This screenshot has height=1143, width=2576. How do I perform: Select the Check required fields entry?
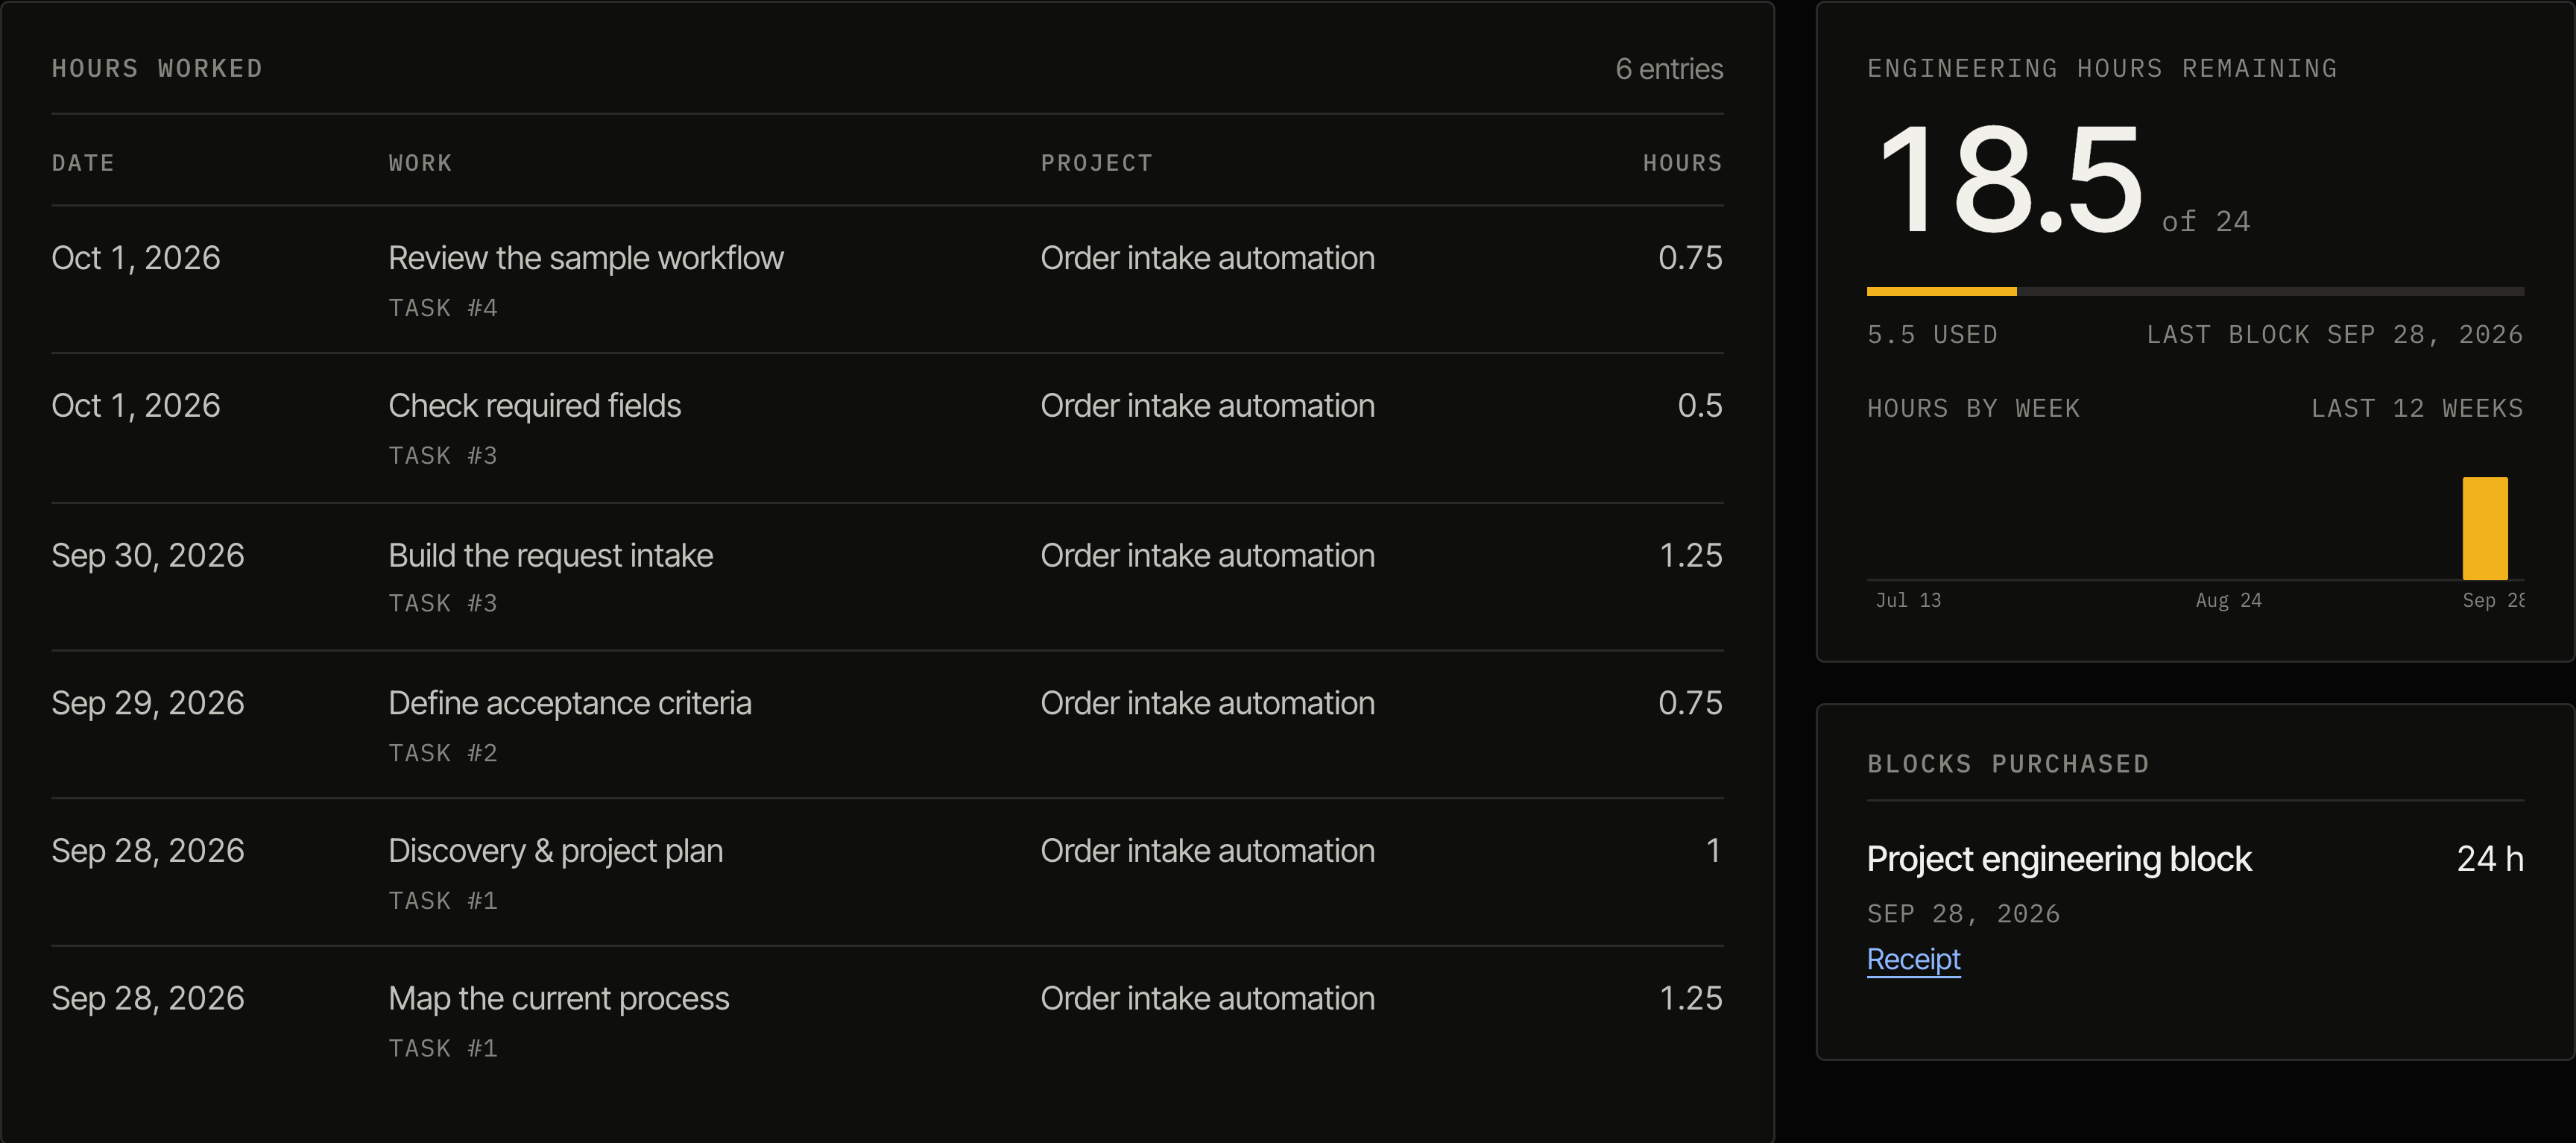887,428
